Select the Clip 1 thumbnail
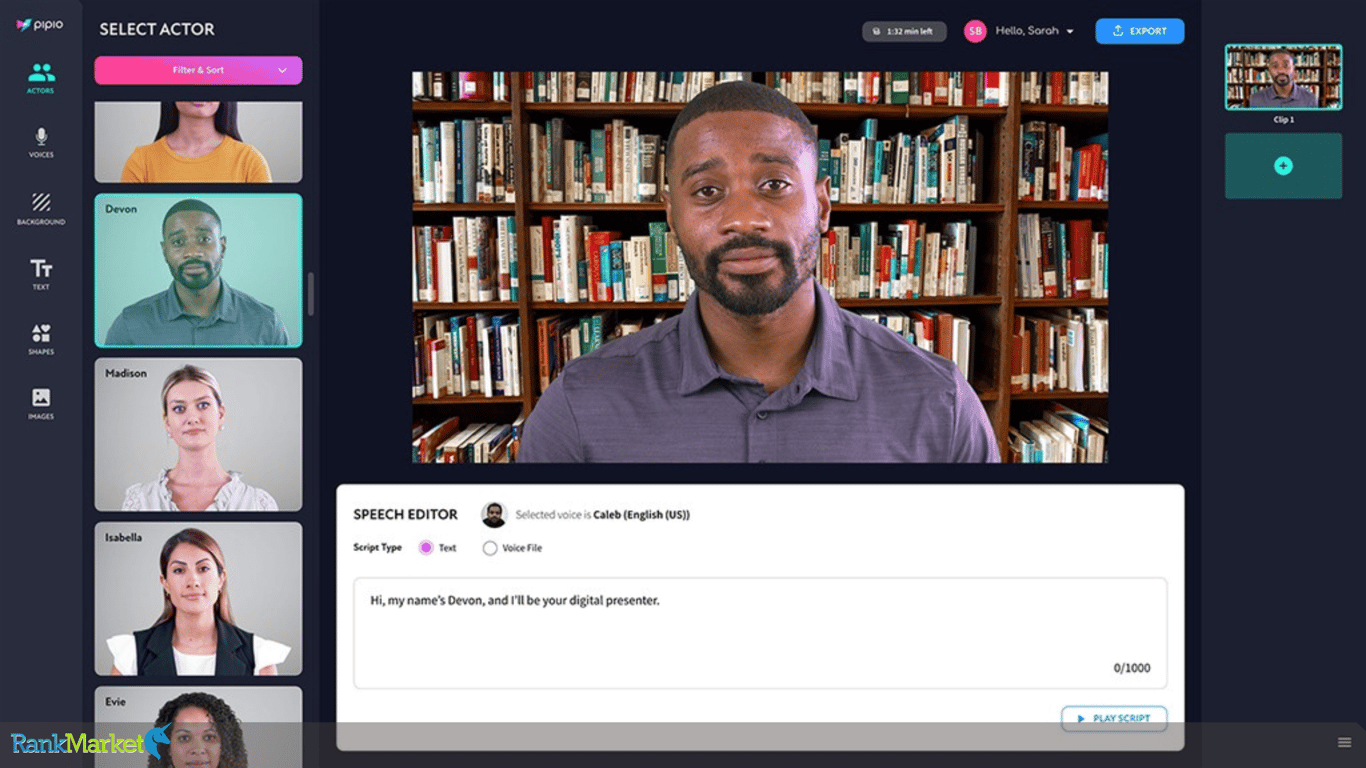 coord(1283,77)
